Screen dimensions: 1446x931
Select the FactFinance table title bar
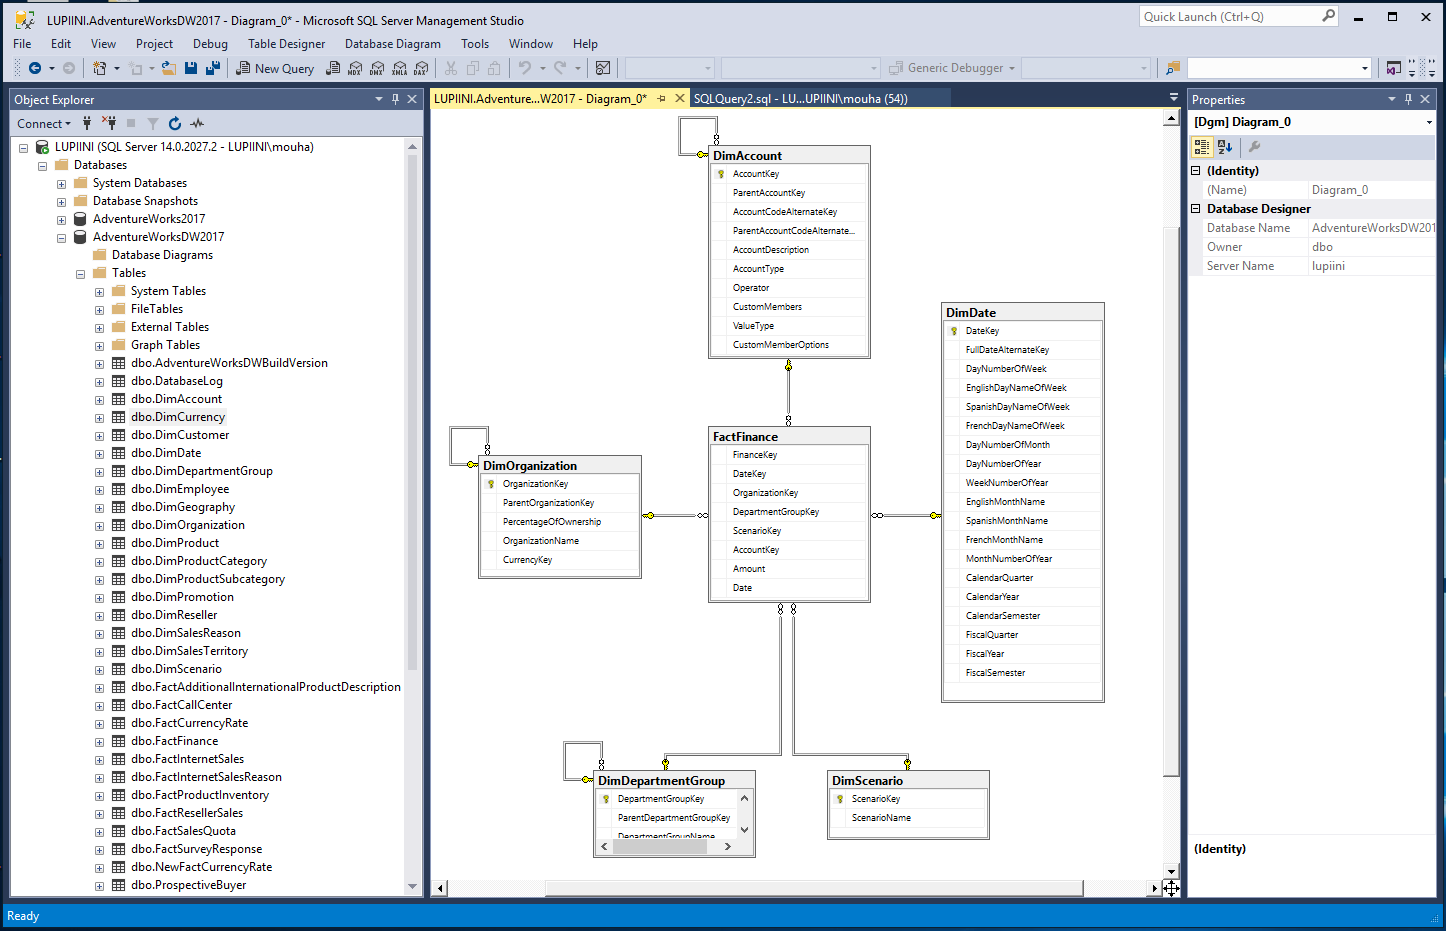[x=789, y=436]
